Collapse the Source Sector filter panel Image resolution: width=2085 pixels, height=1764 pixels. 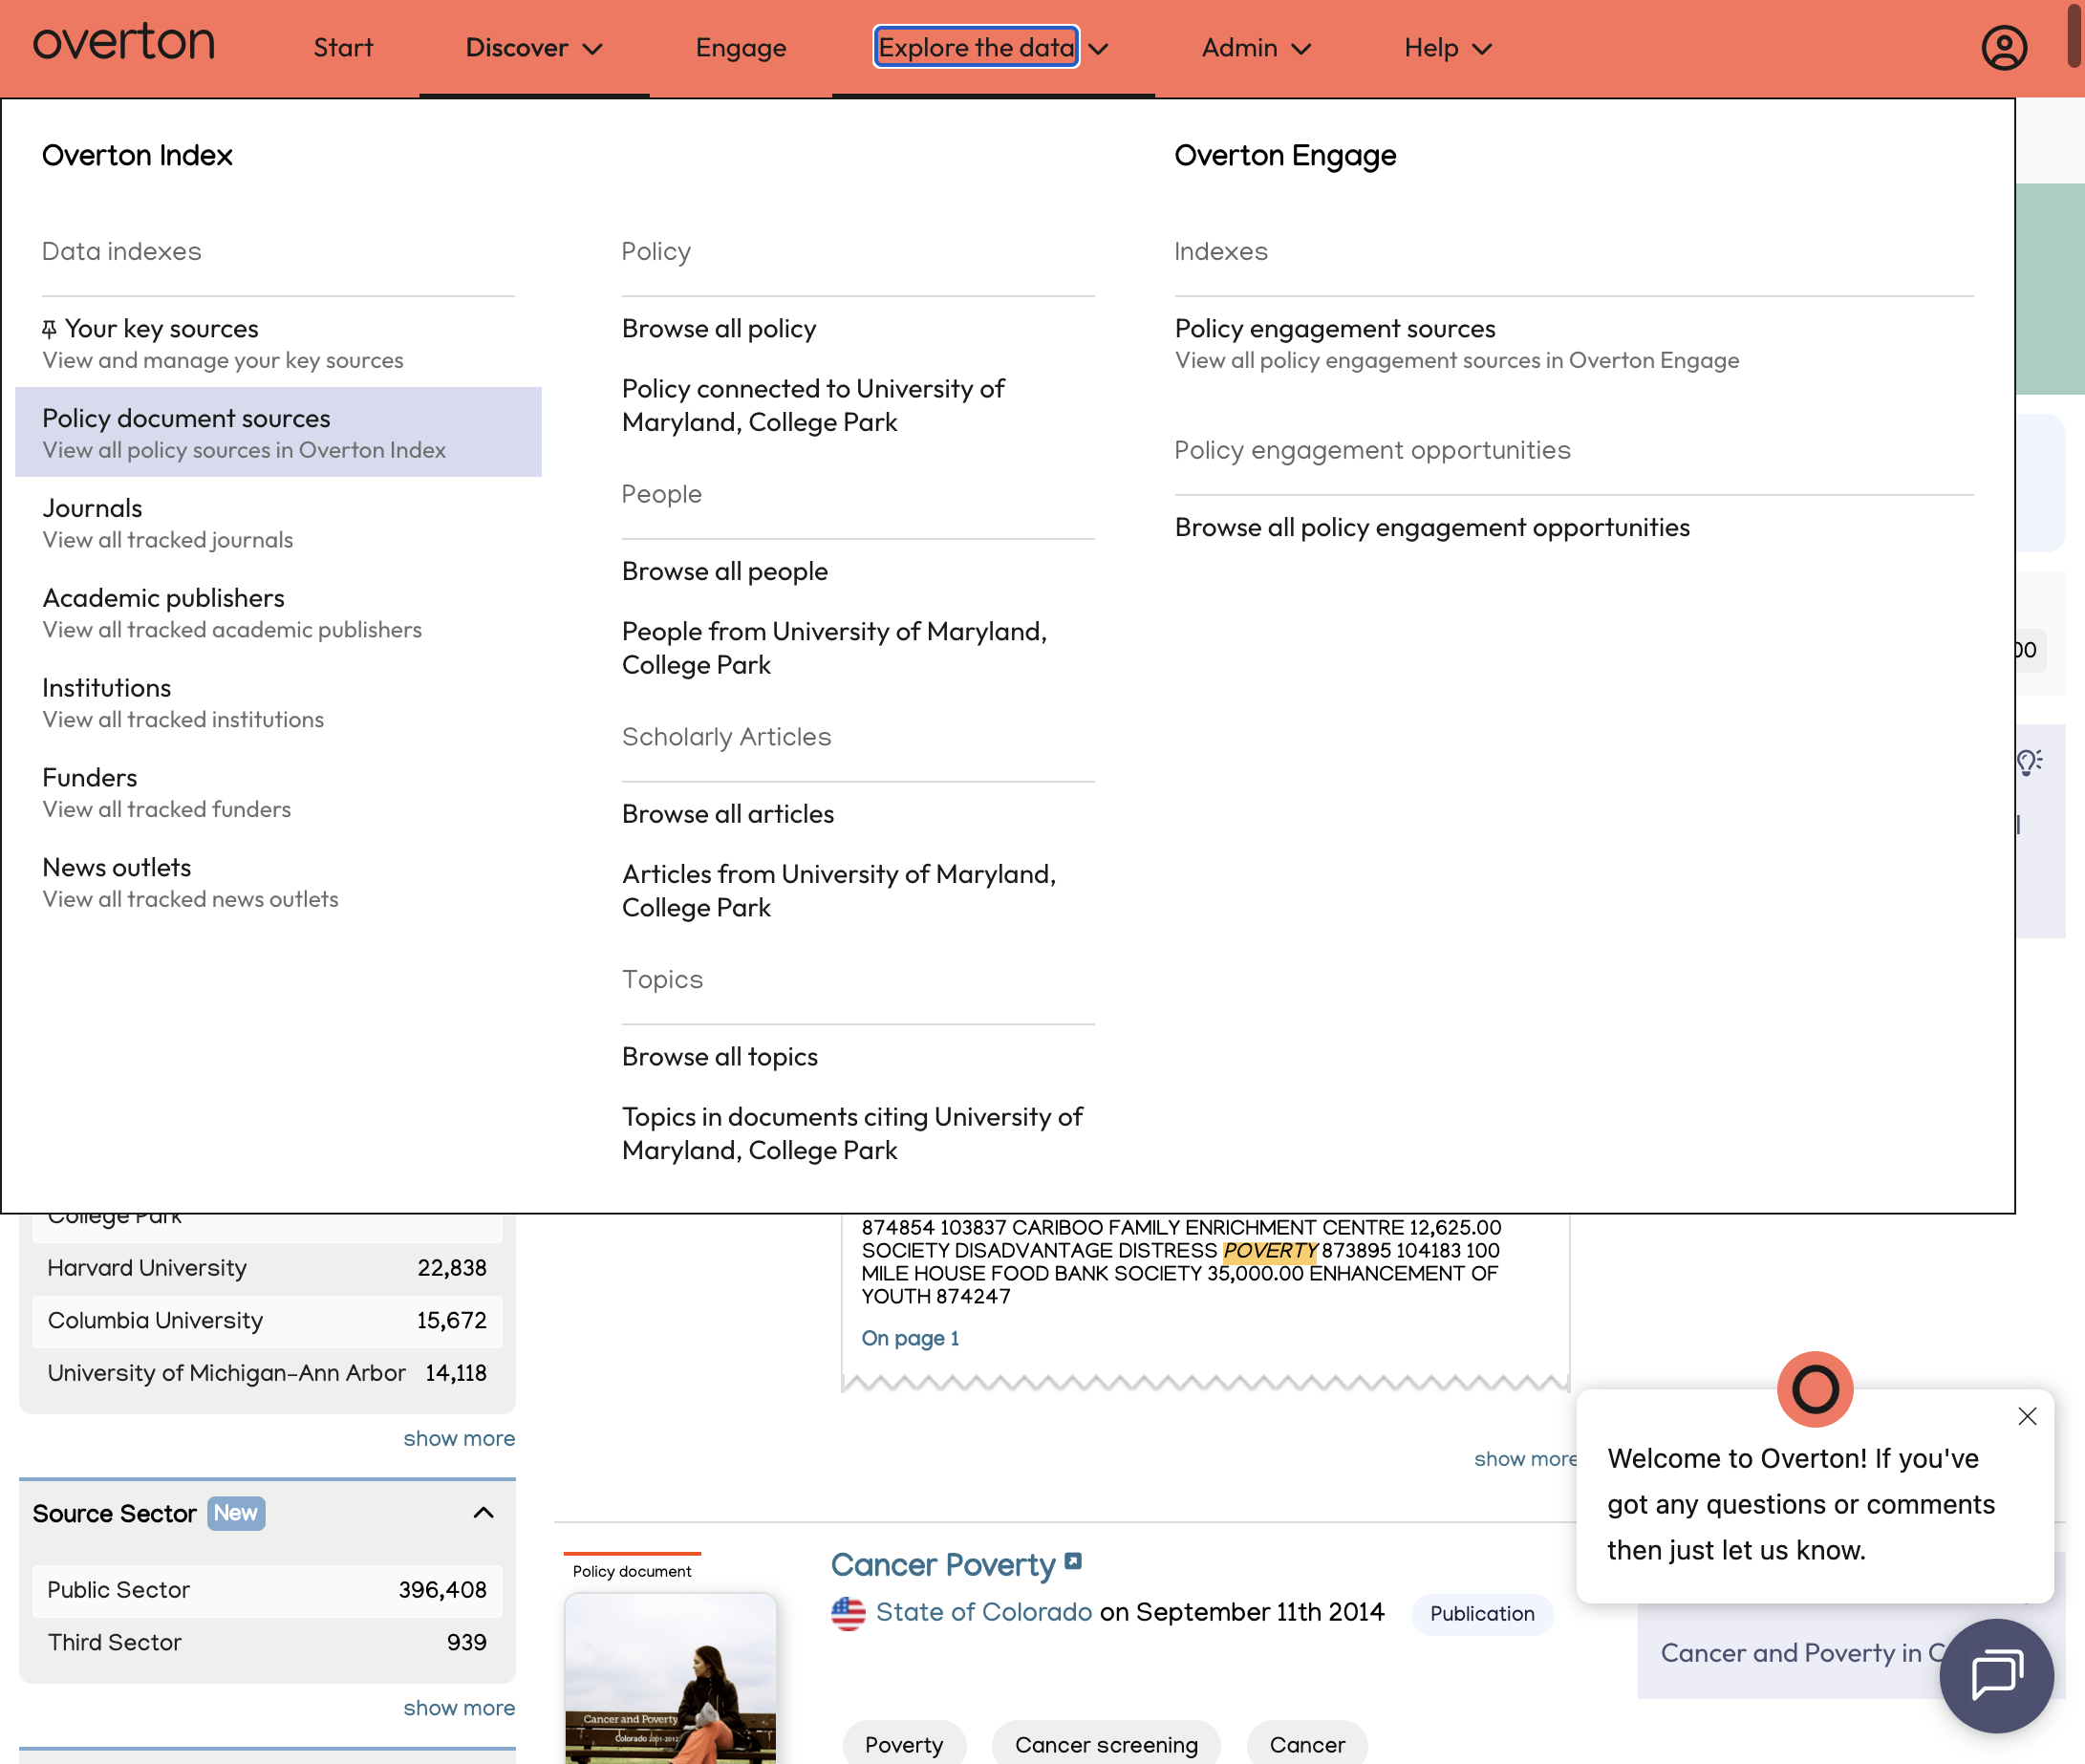483,1512
